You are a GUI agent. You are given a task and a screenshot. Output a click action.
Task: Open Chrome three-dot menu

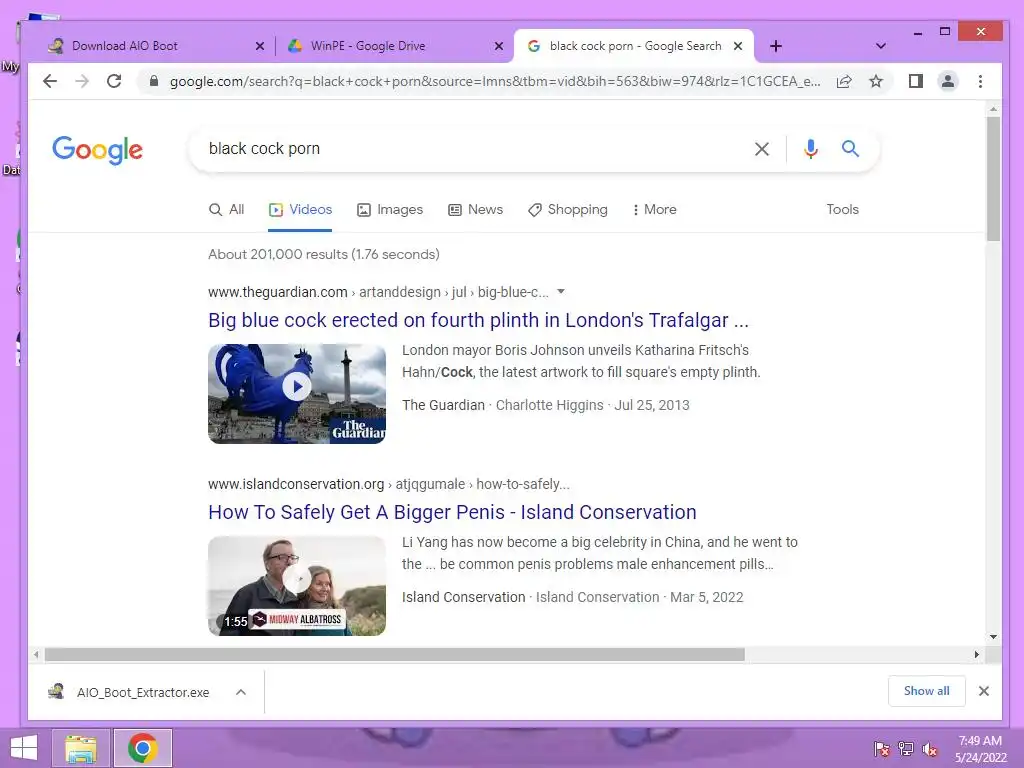(980, 81)
